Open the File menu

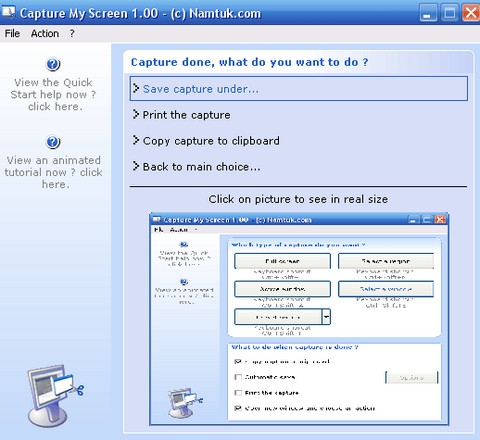12,33
